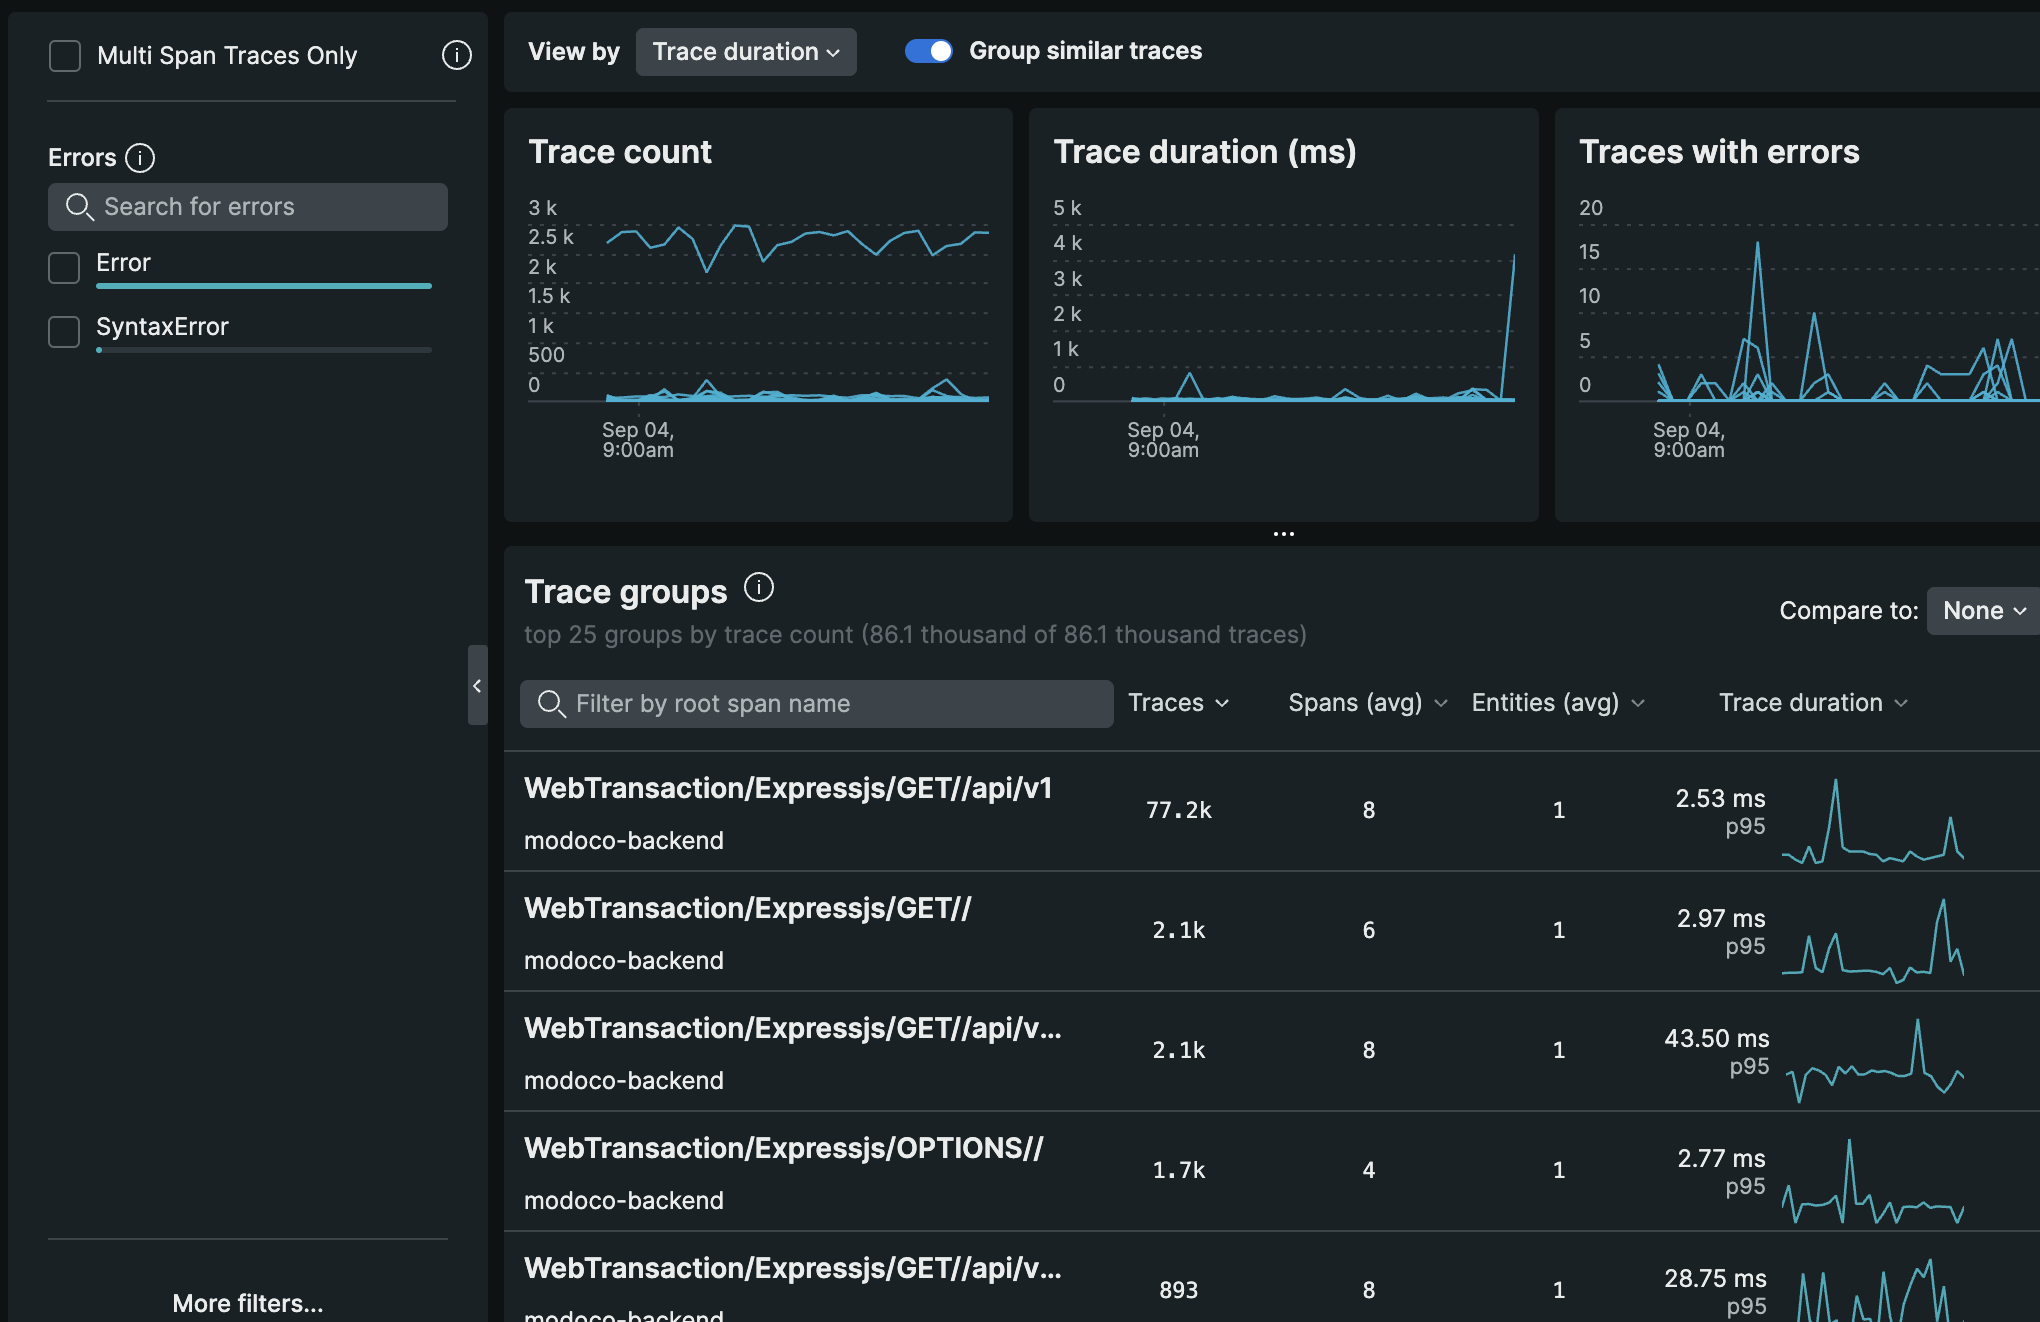Click info icon beside Multi Span Traces Only
The width and height of the screenshot is (2040, 1322).
[456, 55]
